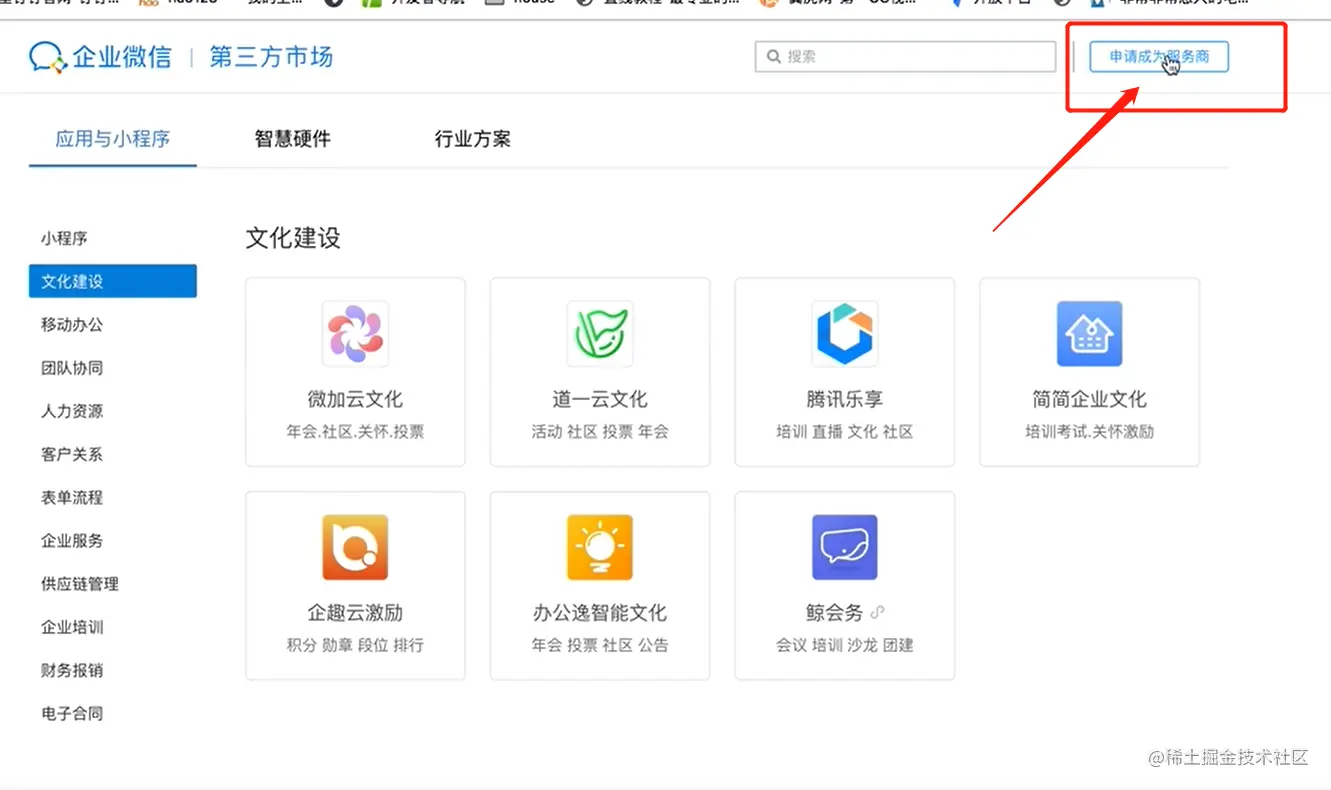Screen dimensions: 1331x790
Task: Switch to 行业方案 tab
Action: 472,139
